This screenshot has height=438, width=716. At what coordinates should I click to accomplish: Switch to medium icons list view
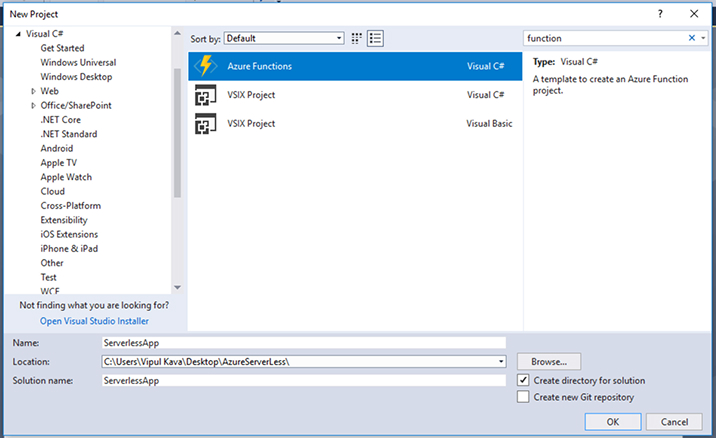point(376,38)
